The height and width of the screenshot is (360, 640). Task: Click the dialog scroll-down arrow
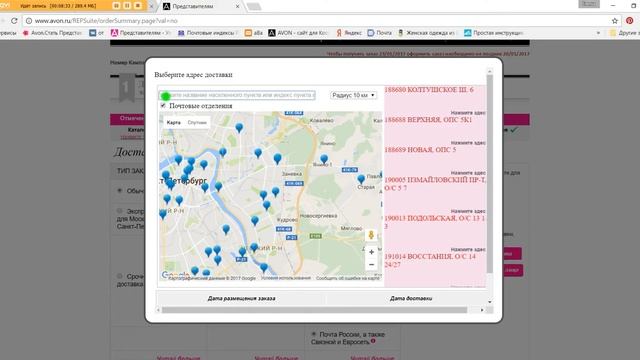tap(489, 302)
